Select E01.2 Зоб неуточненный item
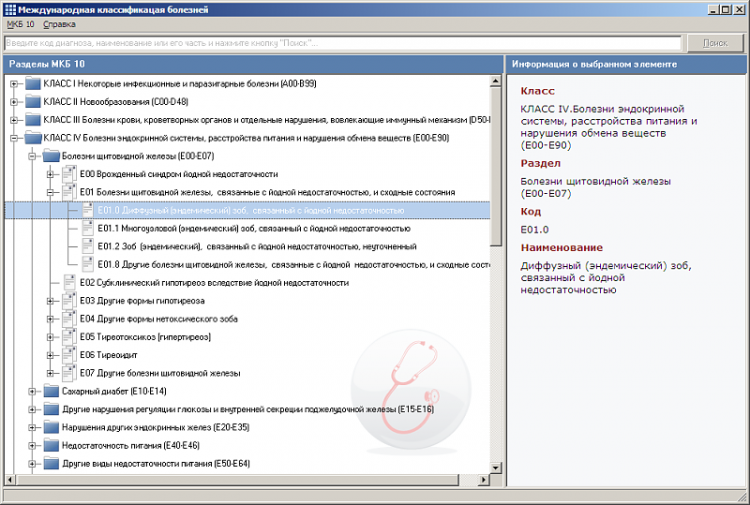This screenshot has width=750, height=505. click(x=257, y=247)
